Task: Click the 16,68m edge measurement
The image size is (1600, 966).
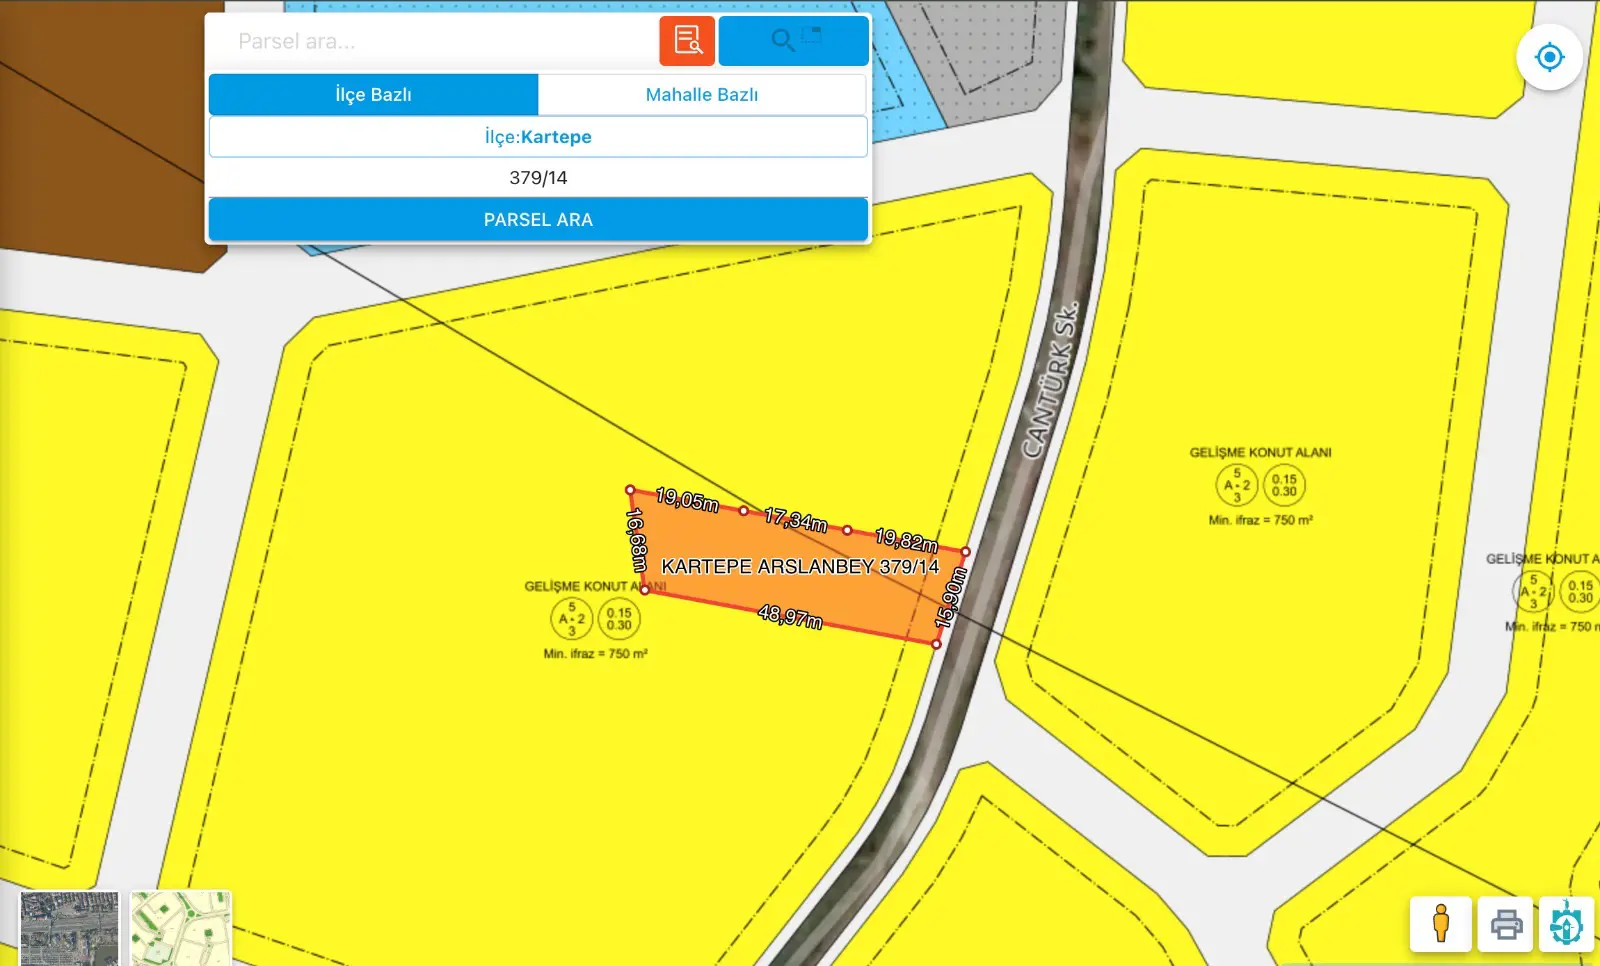Action: point(636,539)
